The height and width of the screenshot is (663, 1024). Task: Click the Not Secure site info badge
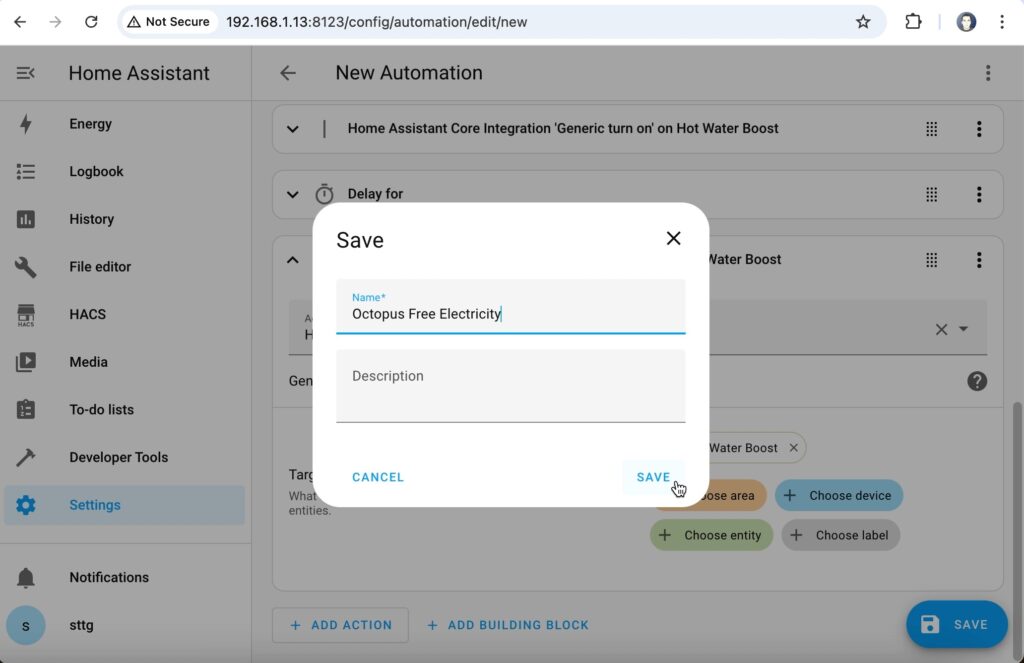click(168, 22)
